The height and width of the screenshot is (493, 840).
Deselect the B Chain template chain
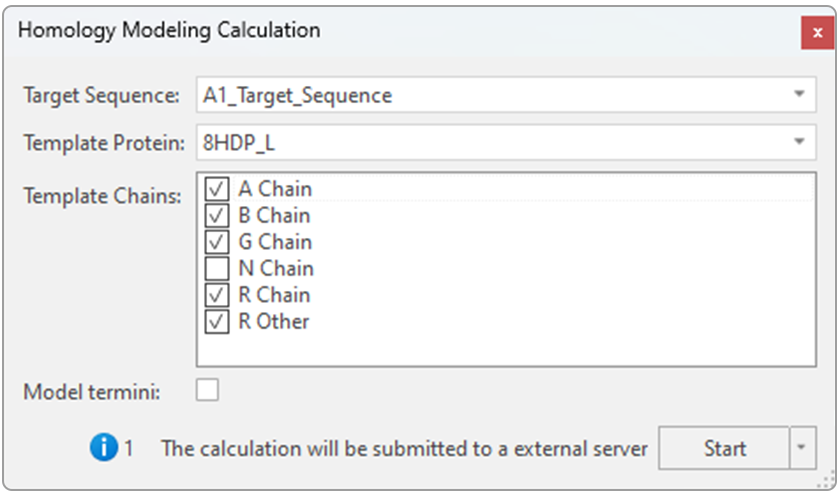click(x=217, y=216)
